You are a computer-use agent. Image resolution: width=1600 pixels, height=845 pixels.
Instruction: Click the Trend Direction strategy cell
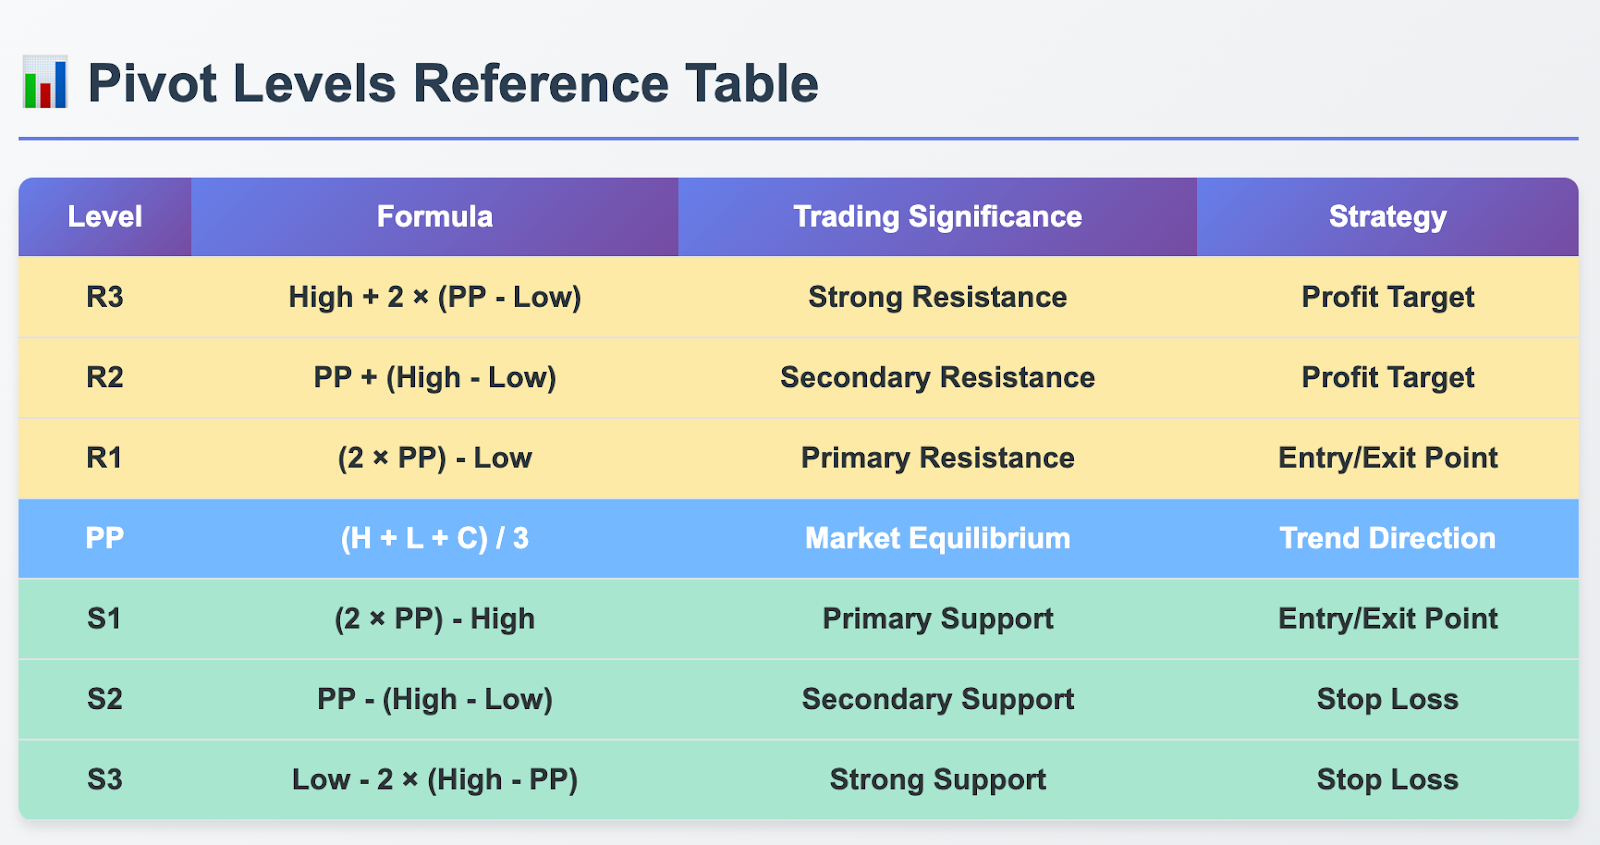(1388, 538)
